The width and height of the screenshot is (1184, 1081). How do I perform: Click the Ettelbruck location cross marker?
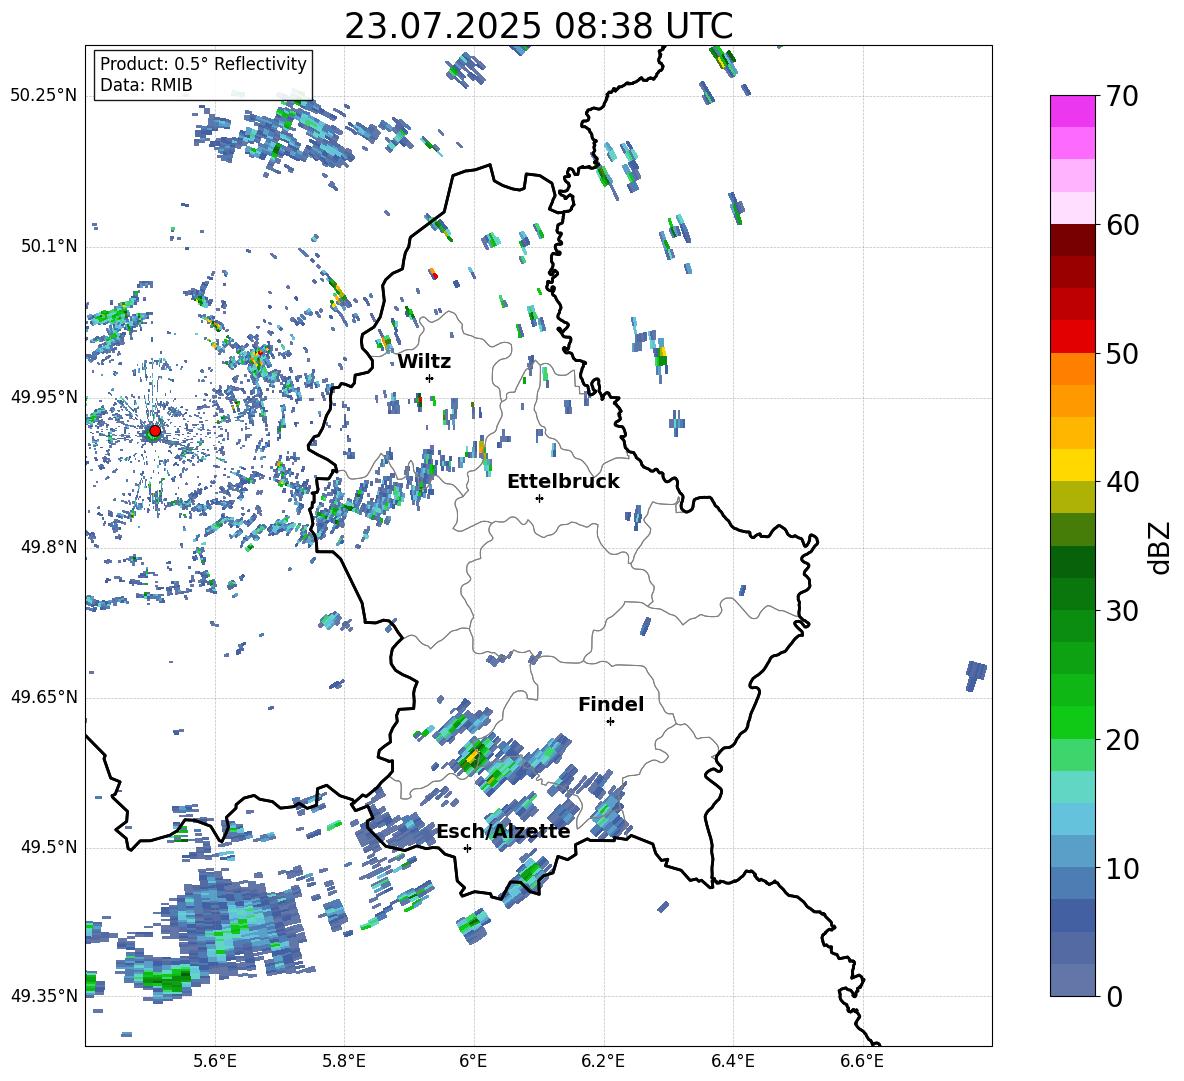539,498
